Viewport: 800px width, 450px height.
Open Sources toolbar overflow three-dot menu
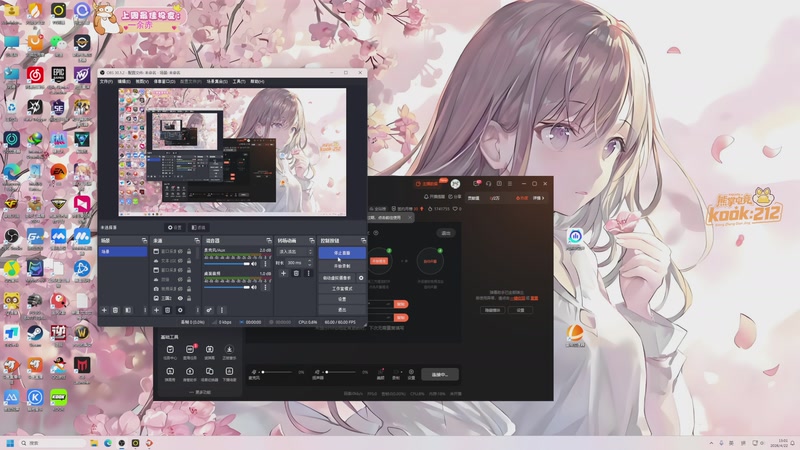tap(198, 310)
